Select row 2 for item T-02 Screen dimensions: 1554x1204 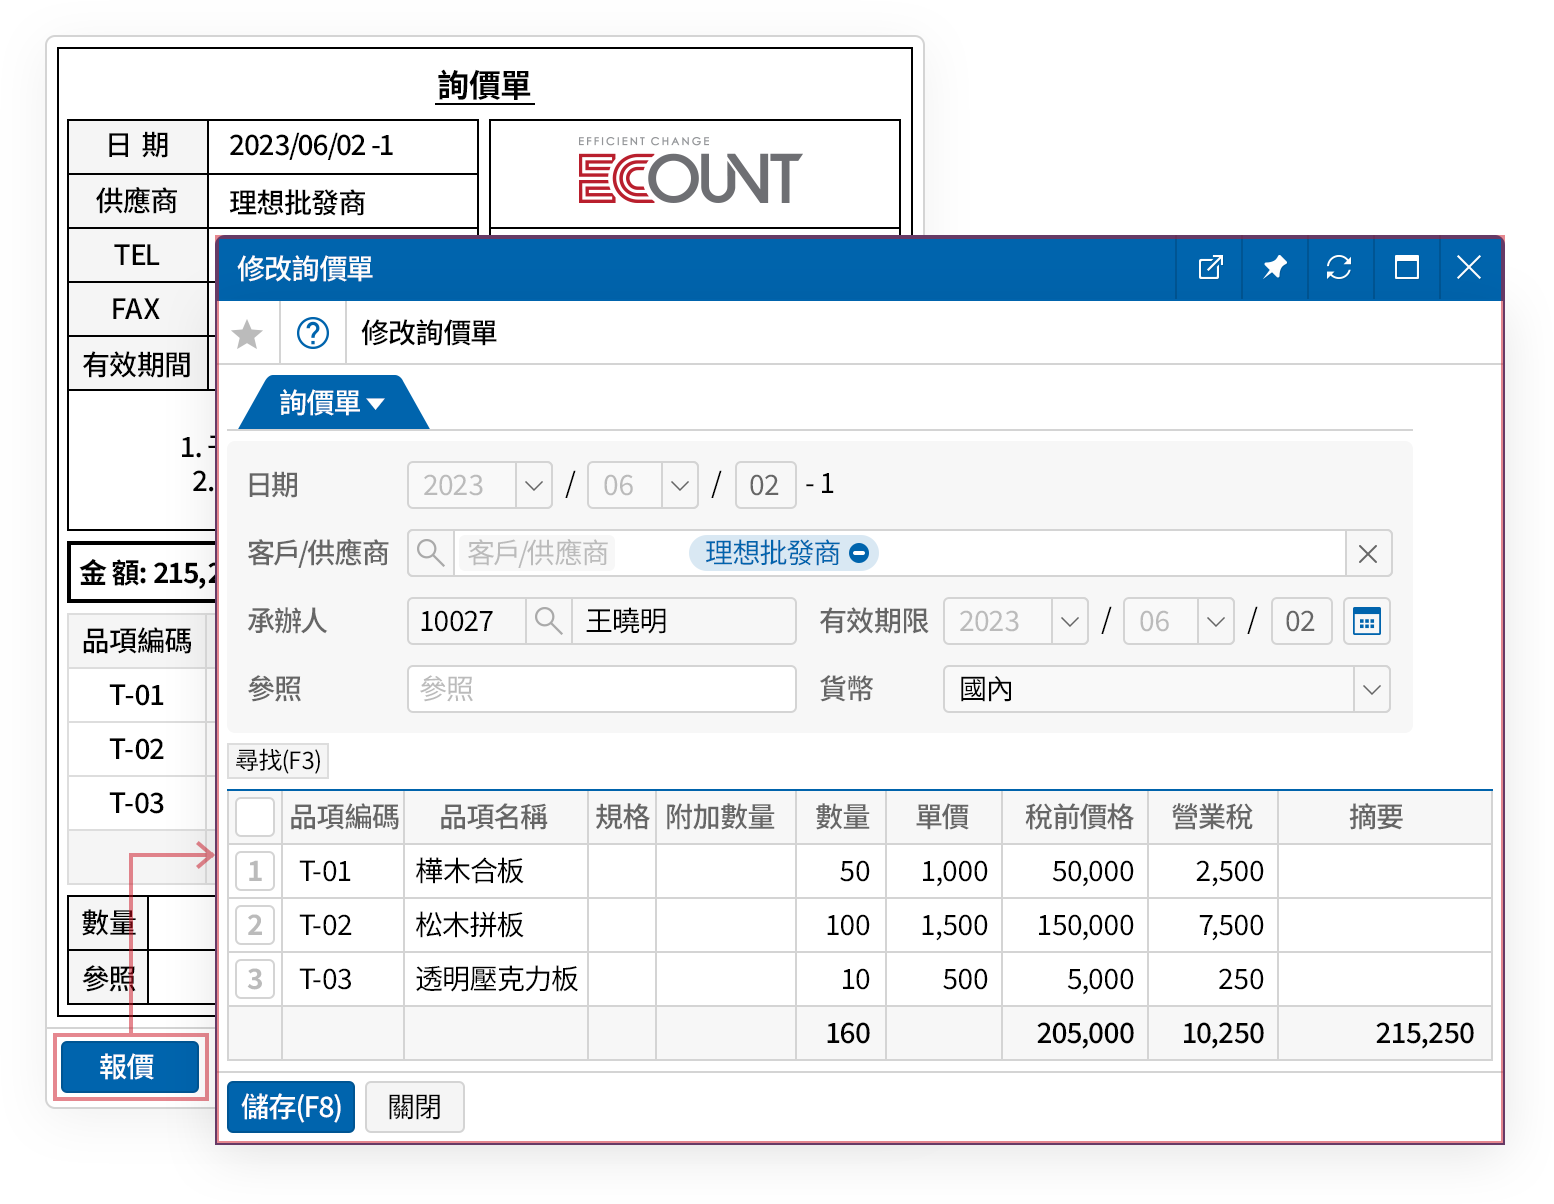pos(255,925)
